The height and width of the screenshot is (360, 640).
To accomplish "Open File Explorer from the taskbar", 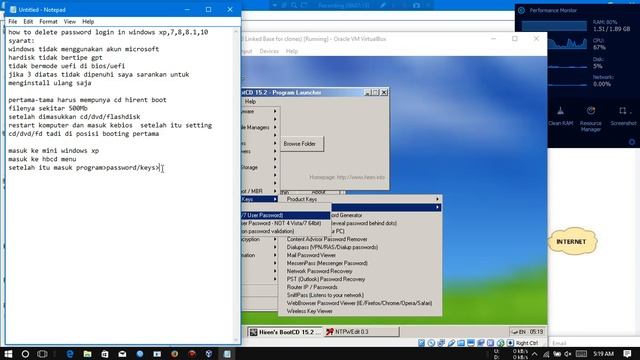I will pyautogui.click(x=87, y=354).
